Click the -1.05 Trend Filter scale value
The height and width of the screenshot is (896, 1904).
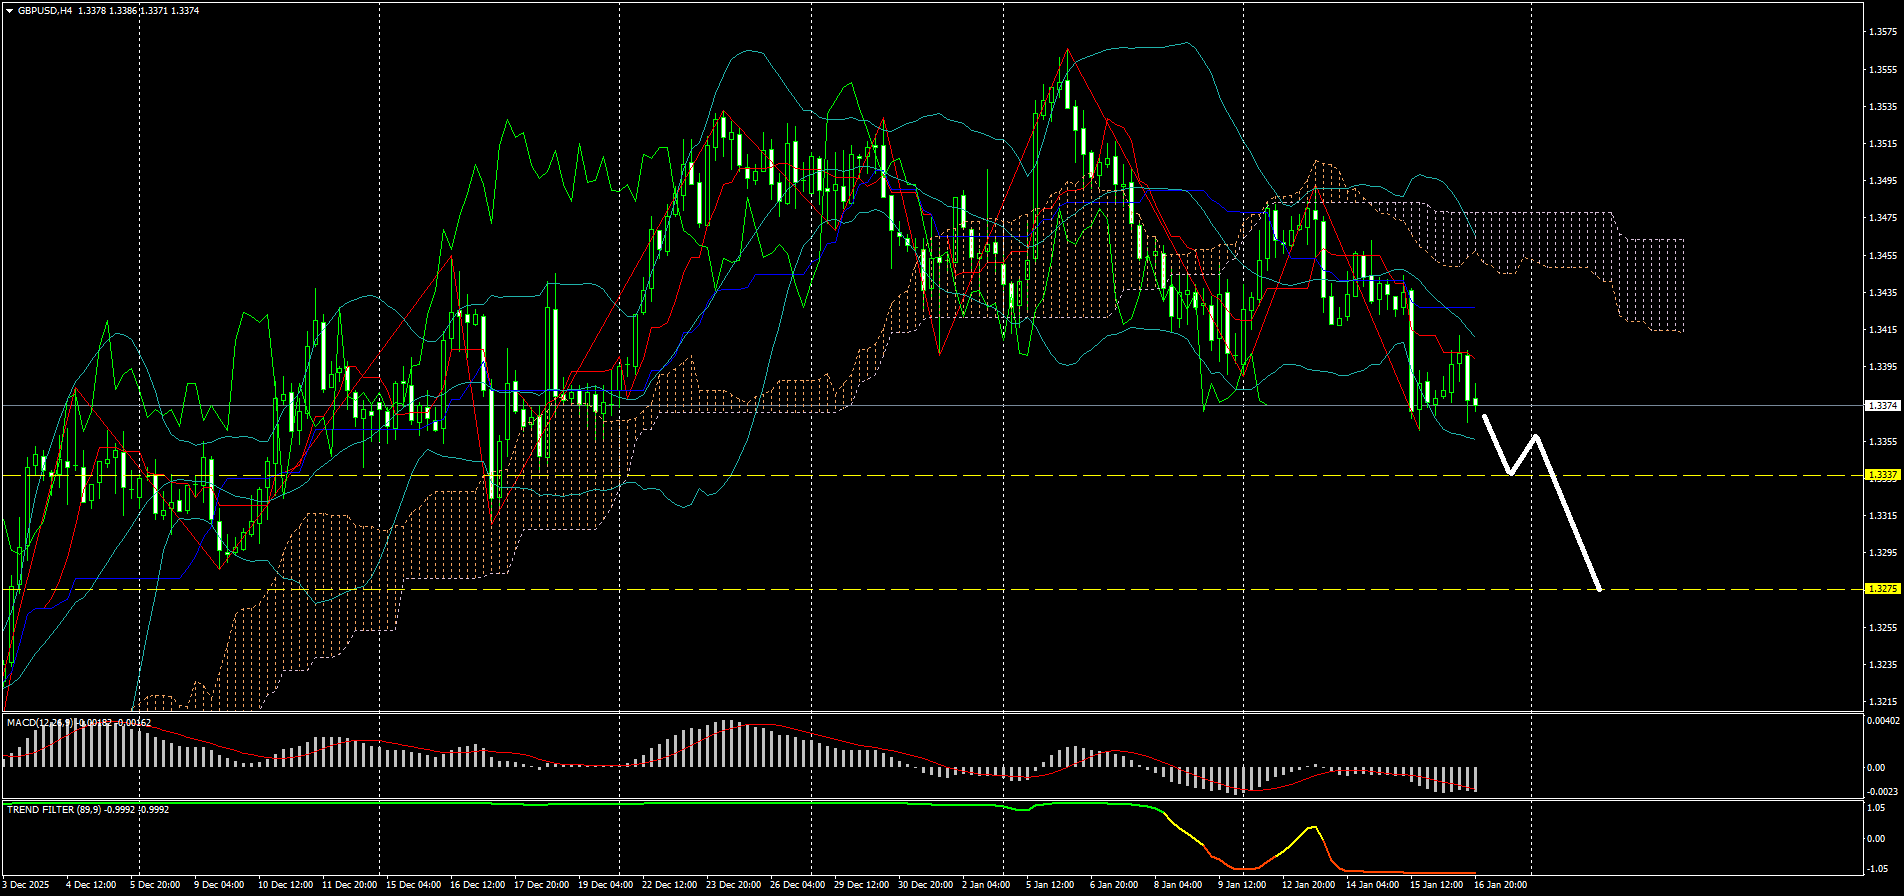[1877, 869]
